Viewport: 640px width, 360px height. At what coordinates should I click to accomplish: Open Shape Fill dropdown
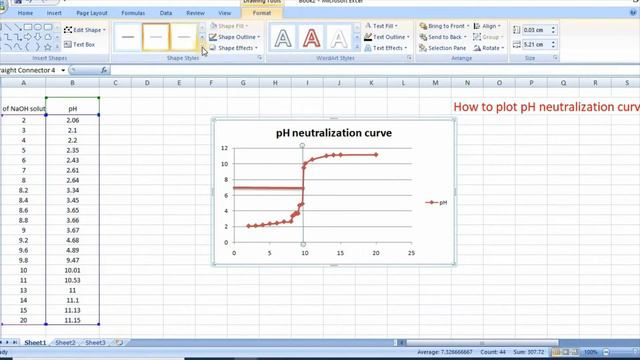pos(229,26)
